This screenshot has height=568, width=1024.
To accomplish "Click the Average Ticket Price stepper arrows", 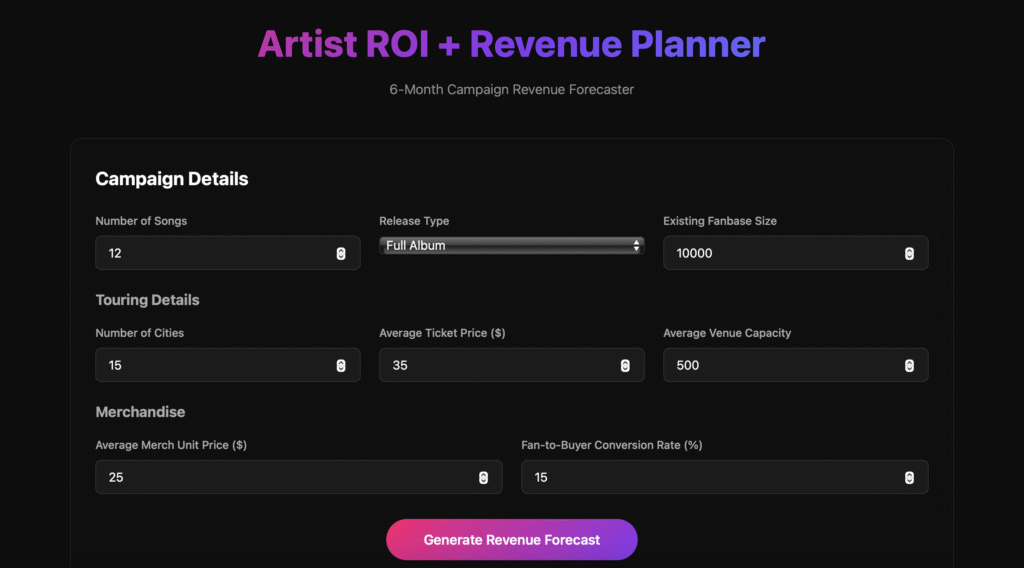I will 625,366.
